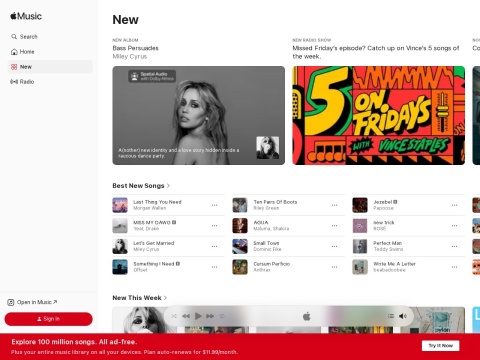Screen dimensions: 480x360
Task: Click the Bass Persuades title text
Action: (x=135, y=48)
